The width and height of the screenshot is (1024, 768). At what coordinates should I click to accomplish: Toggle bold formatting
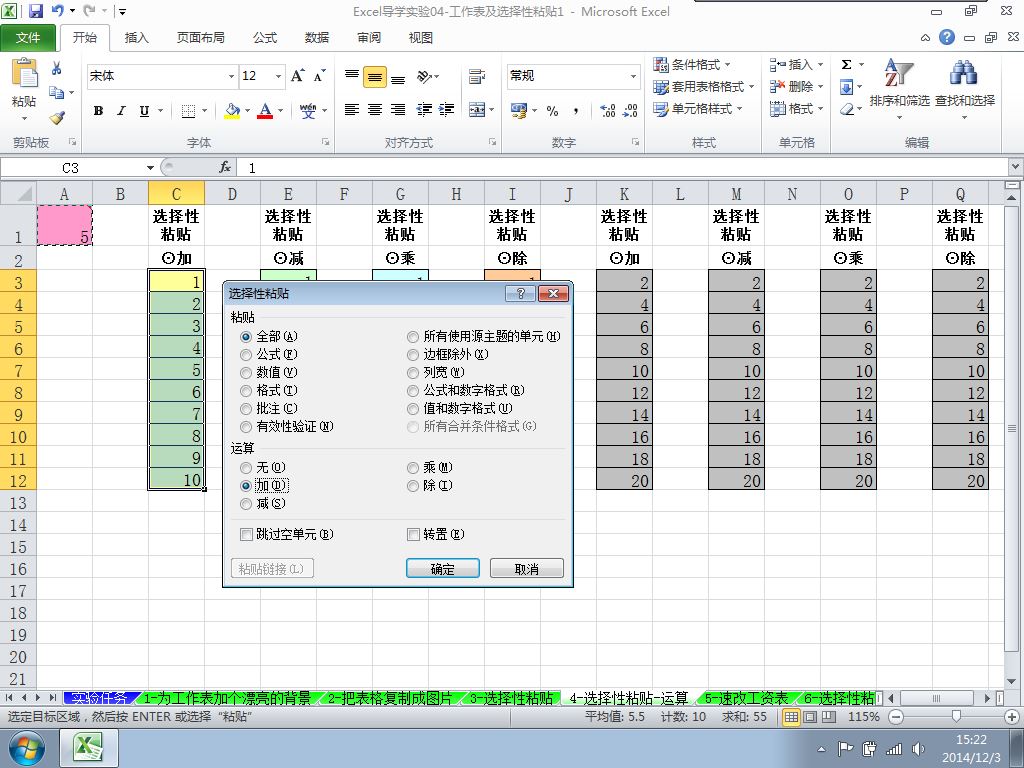point(98,111)
